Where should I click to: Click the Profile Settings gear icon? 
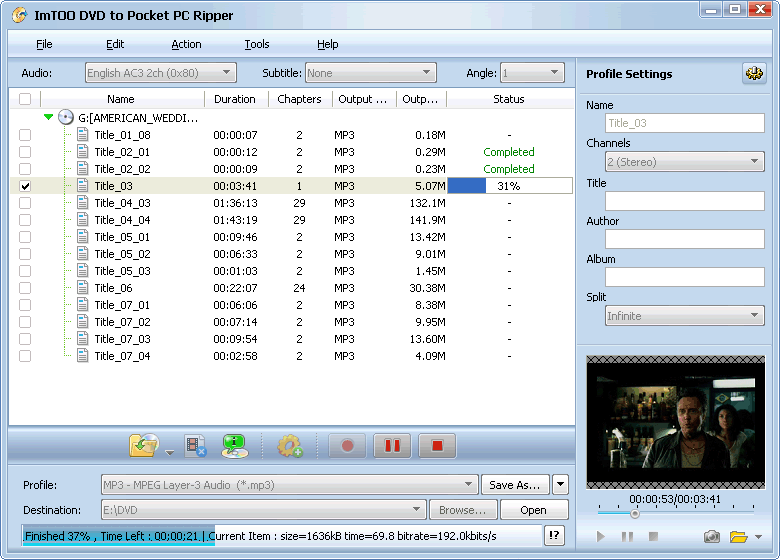[x=753, y=74]
